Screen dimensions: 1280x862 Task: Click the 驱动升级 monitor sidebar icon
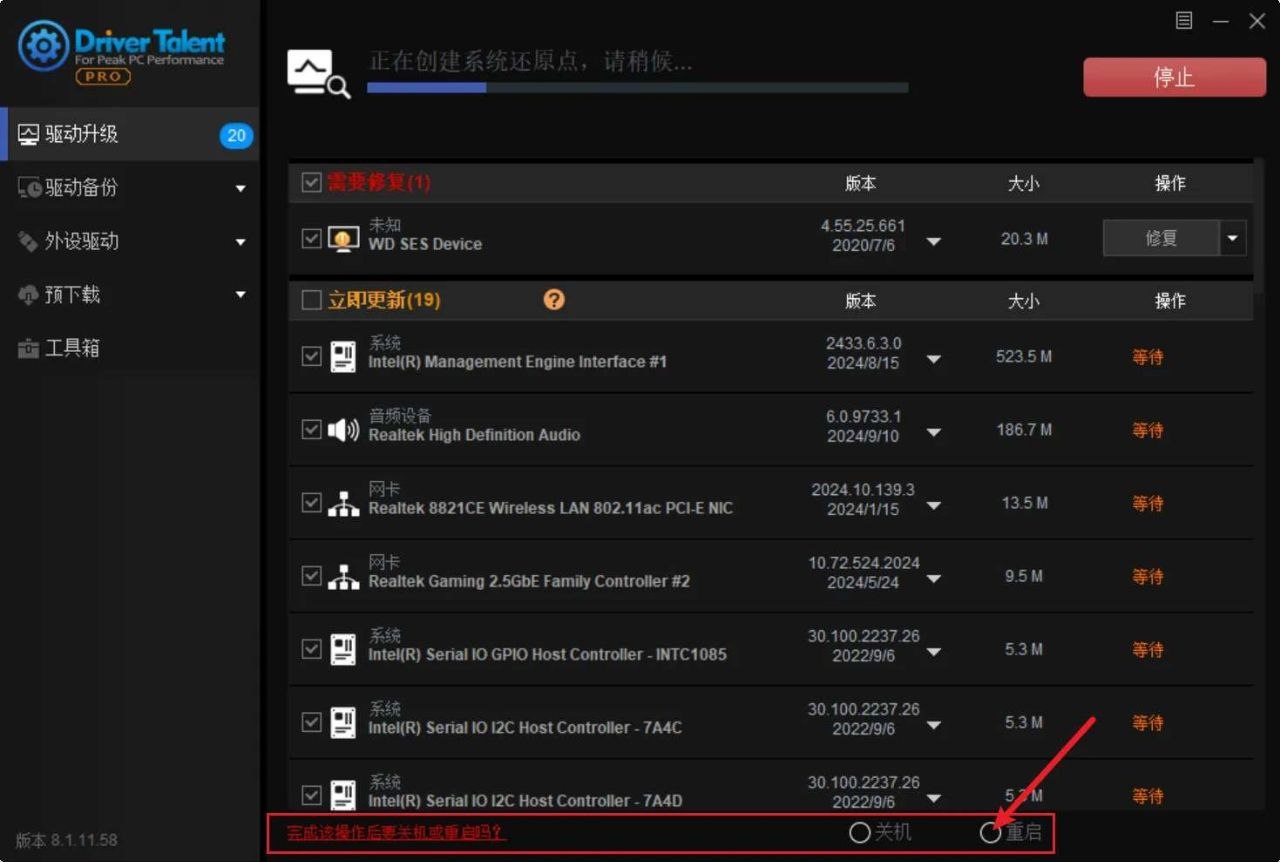(x=28, y=134)
